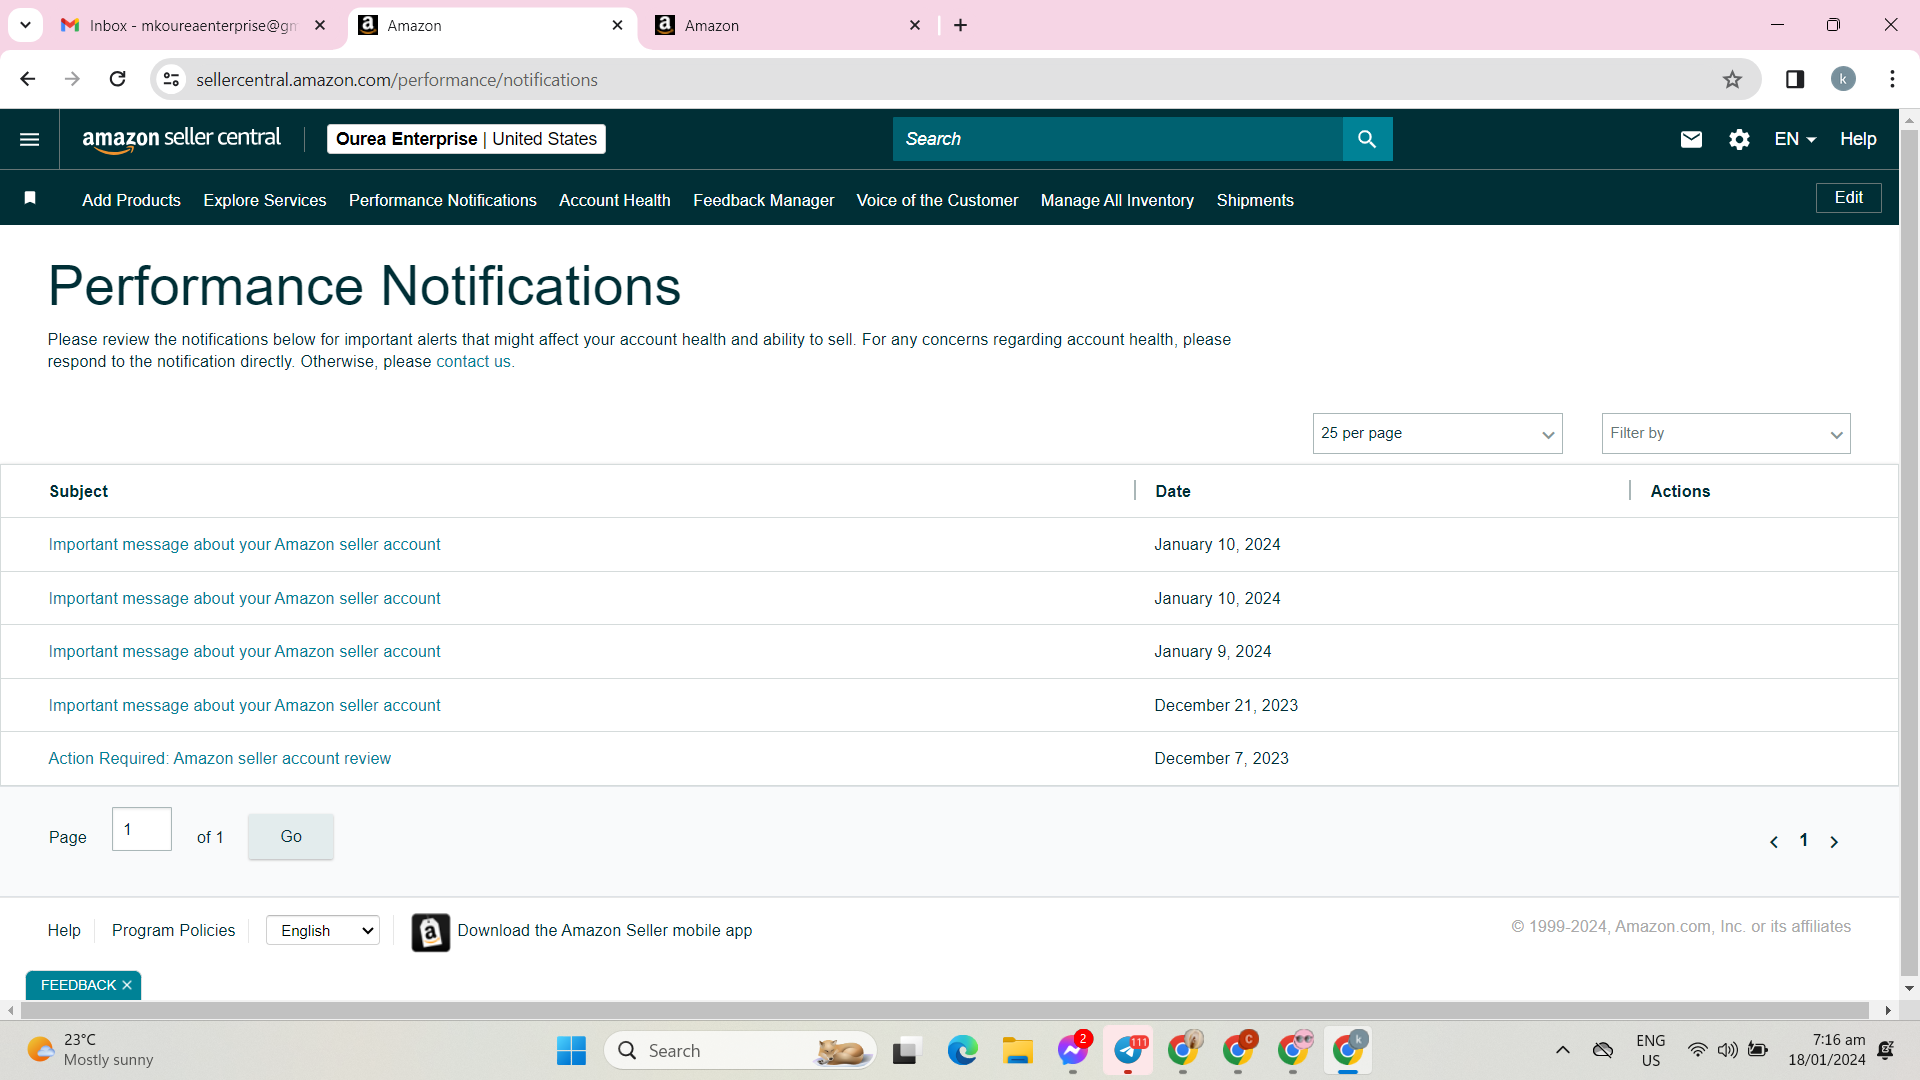Viewport: 1920px width, 1080px height.
Task: Open the messages envelope icon
Action: 1691,140
